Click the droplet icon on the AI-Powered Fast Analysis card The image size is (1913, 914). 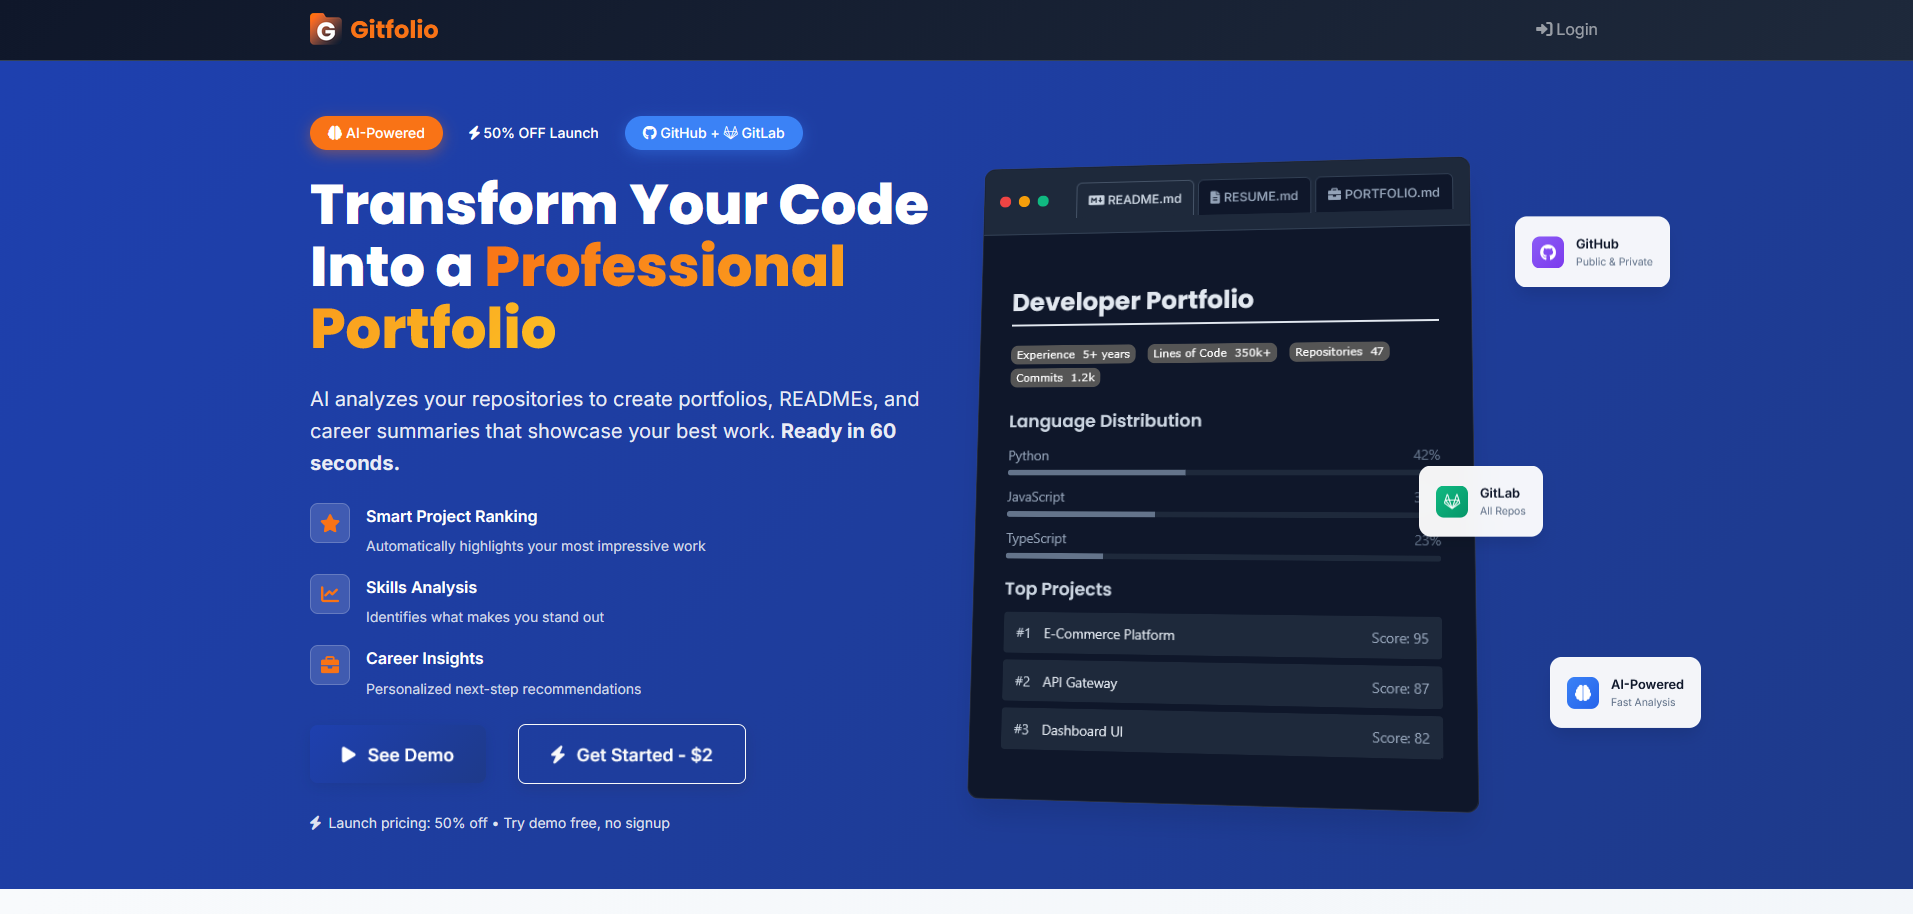1582,692
